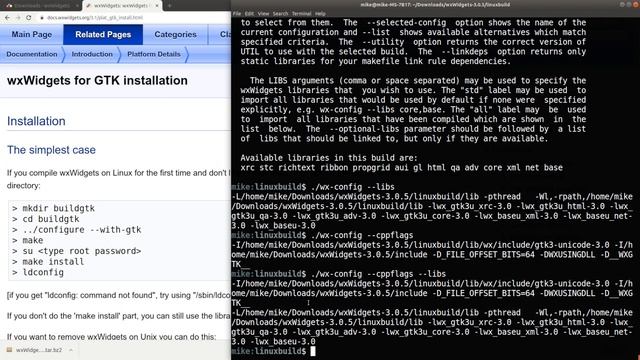Screen dimensions: 640x360
Task: Click the make install code line
Action: tap(48, 262)
